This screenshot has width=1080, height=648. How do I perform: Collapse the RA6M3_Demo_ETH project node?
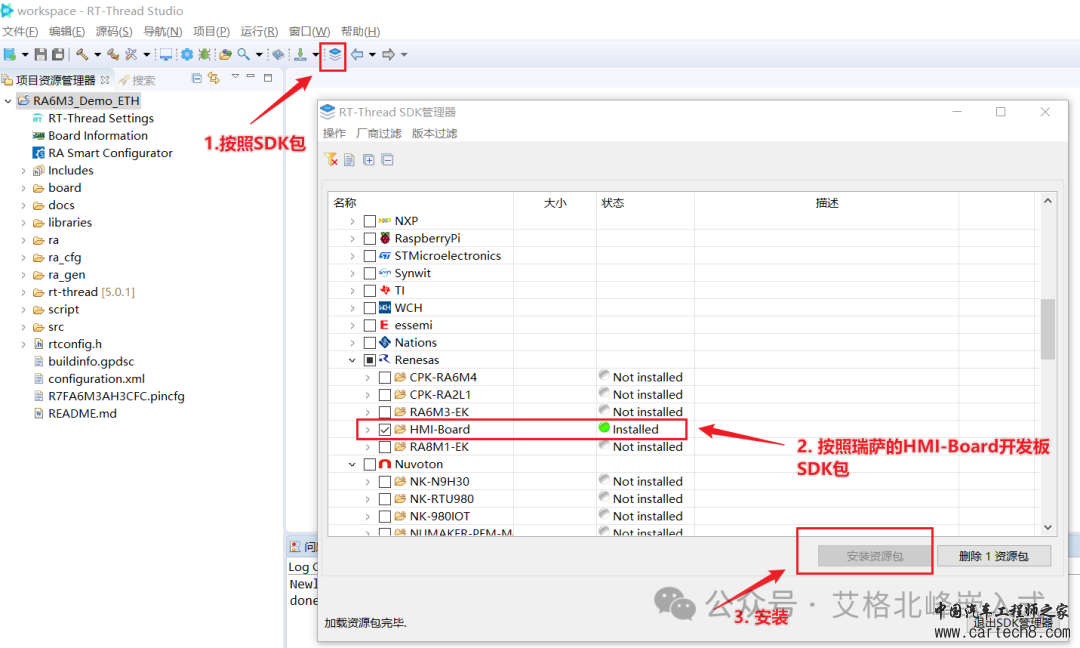pos(8,101)
